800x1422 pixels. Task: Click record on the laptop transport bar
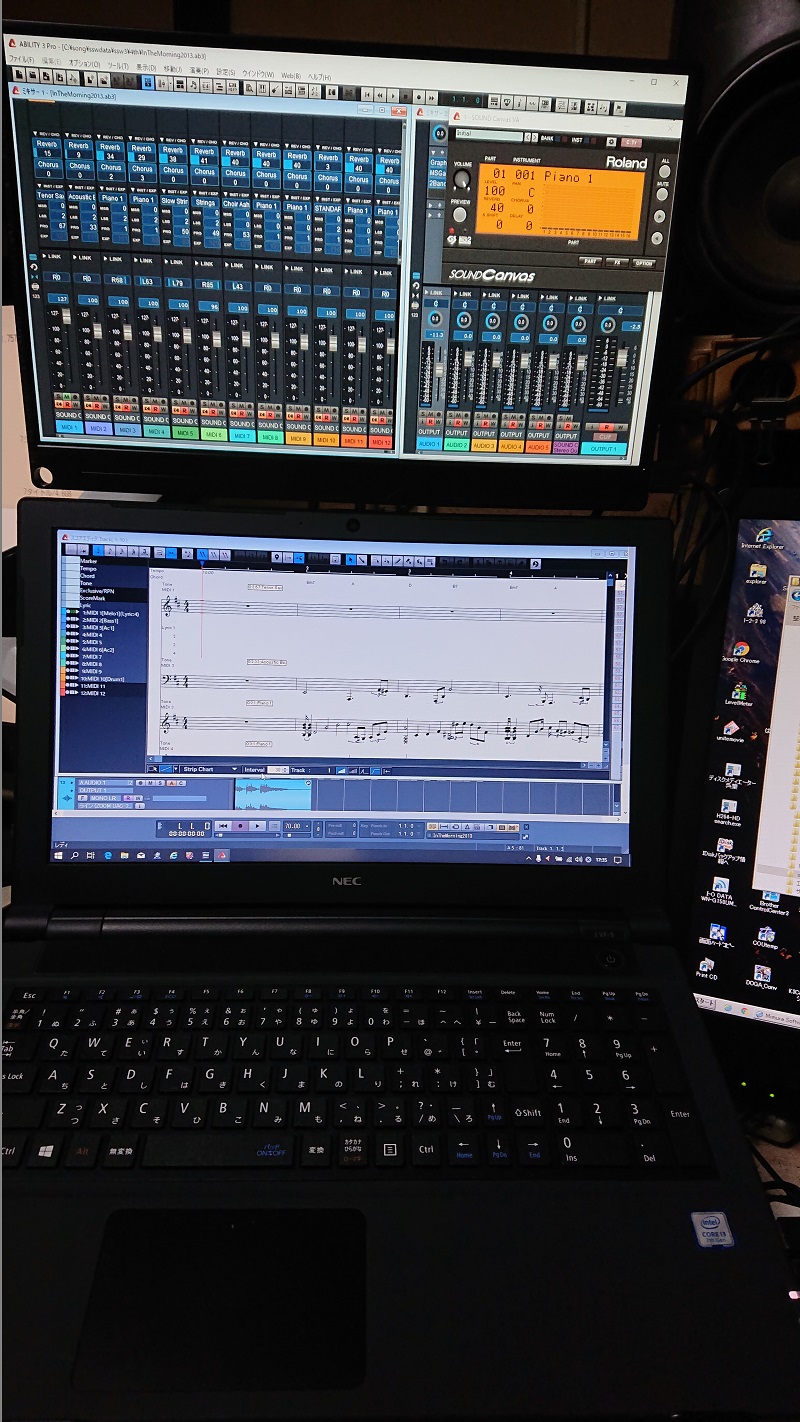click(x=241, y=826)
